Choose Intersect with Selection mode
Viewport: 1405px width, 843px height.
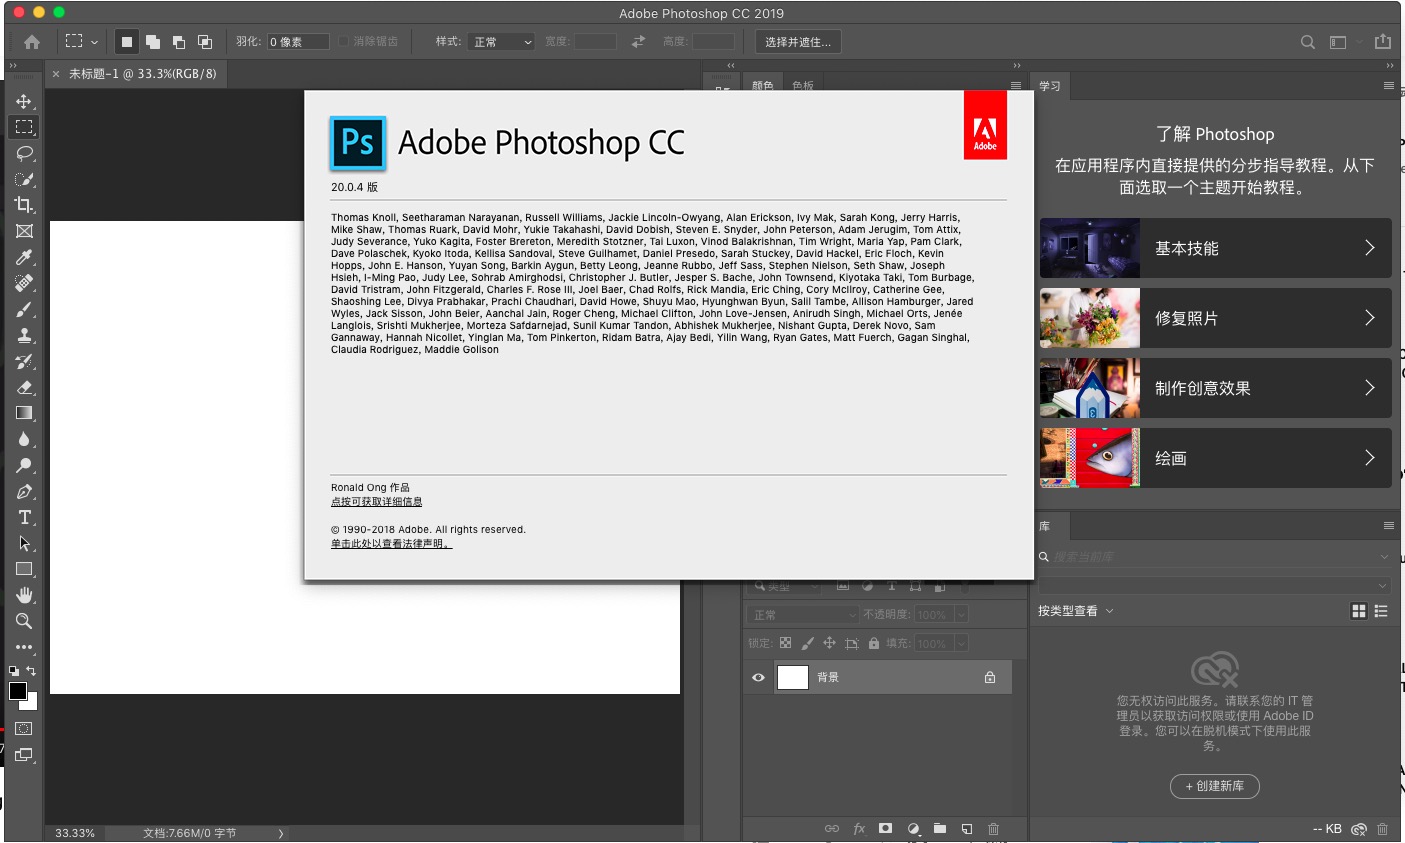(205, 41)
